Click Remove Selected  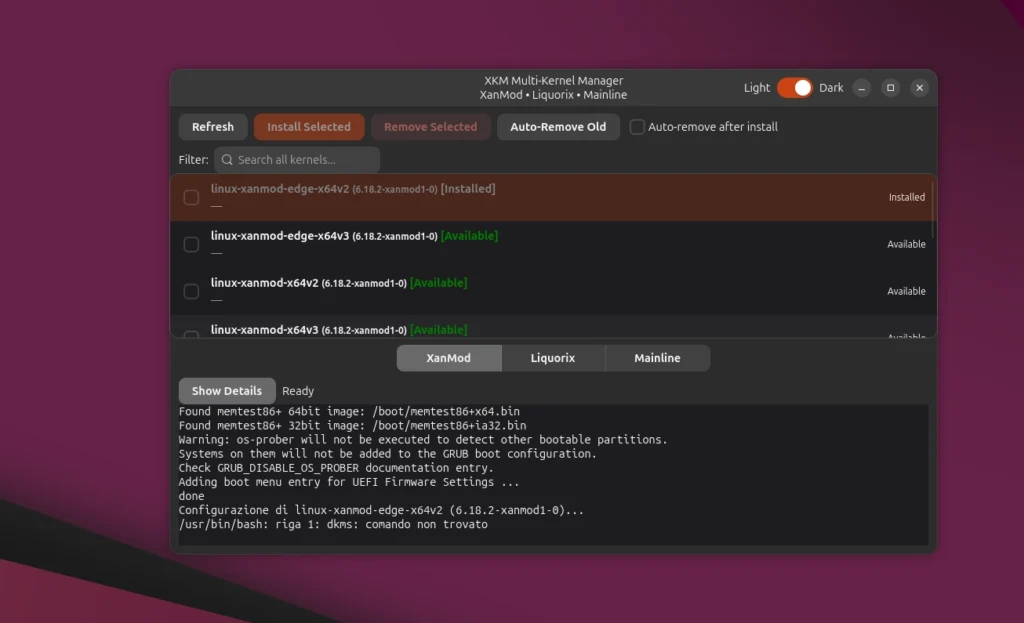(x=430, y=126)
